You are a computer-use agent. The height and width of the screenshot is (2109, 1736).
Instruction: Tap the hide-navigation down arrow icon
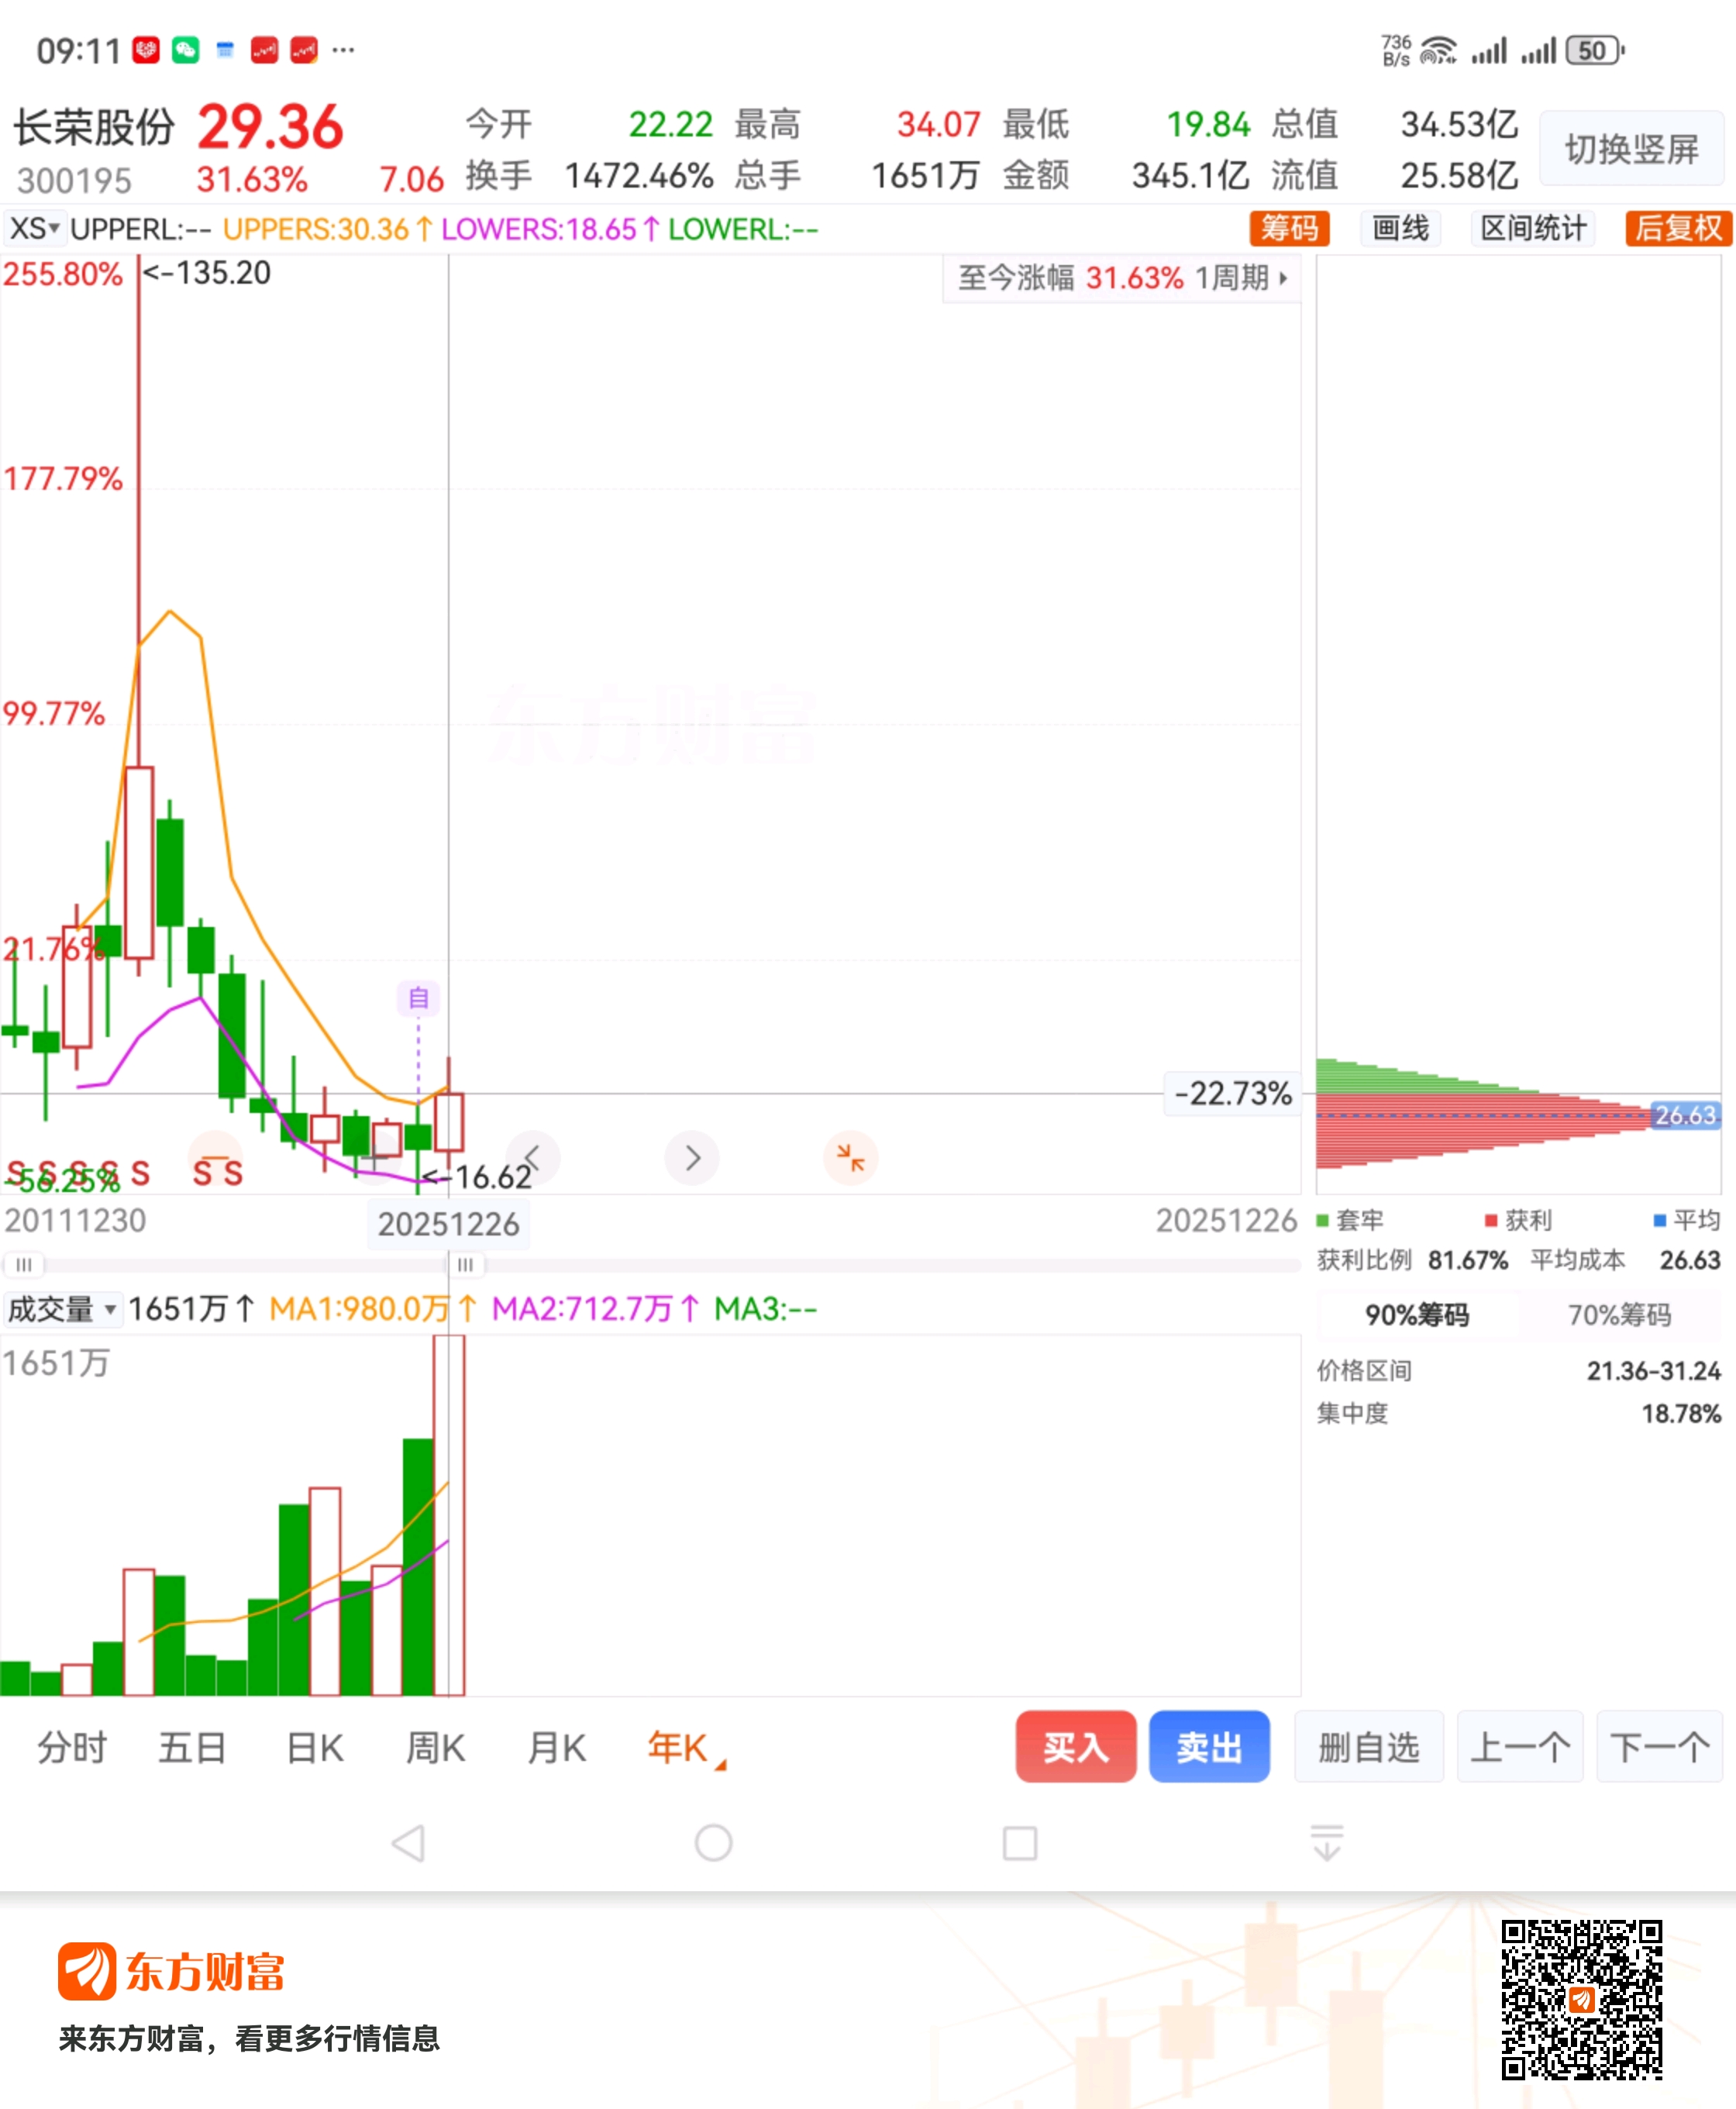pyautogui.click(x=1326, y=1842)
